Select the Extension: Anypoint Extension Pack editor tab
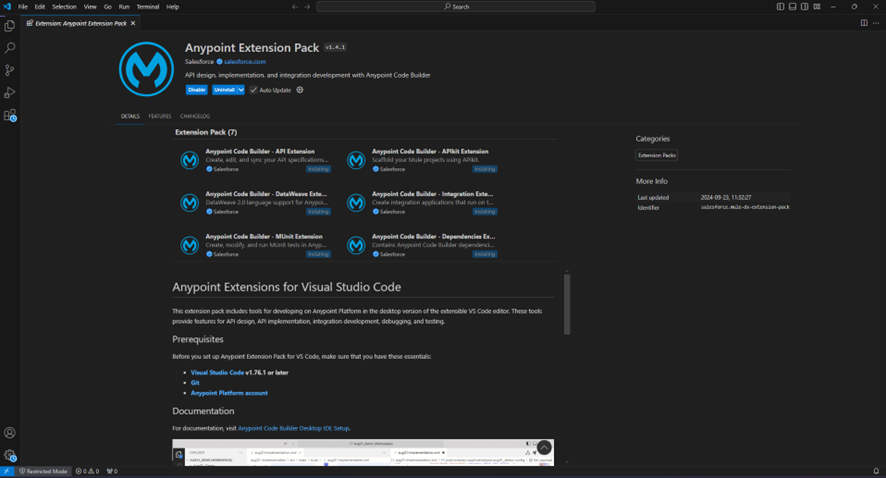Viewport: 886px width, 478px height. point(81,23)
